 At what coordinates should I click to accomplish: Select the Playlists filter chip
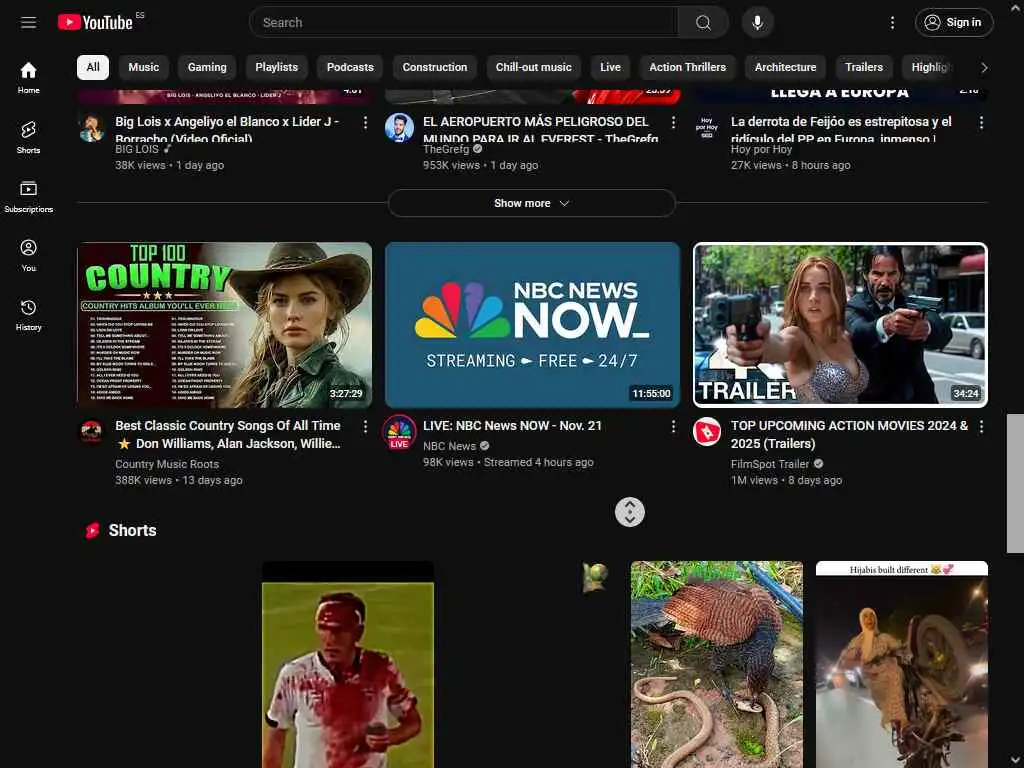[276, 67]
